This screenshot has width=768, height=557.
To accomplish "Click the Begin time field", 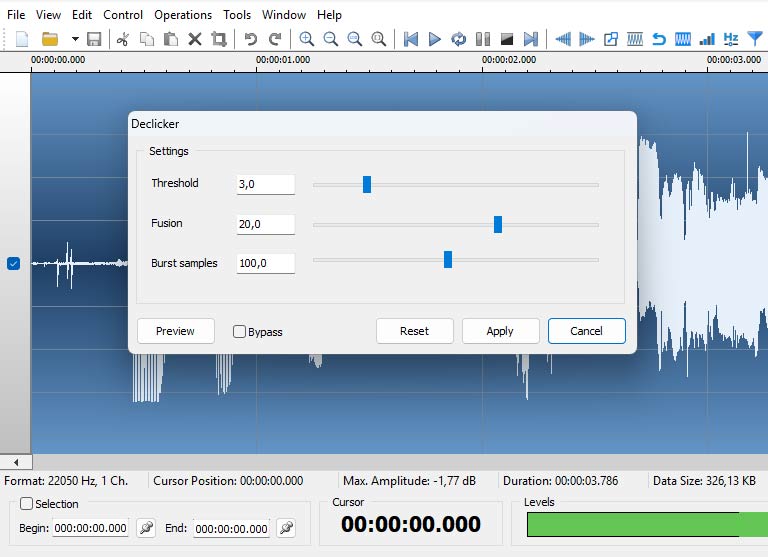I will [91, 528].
